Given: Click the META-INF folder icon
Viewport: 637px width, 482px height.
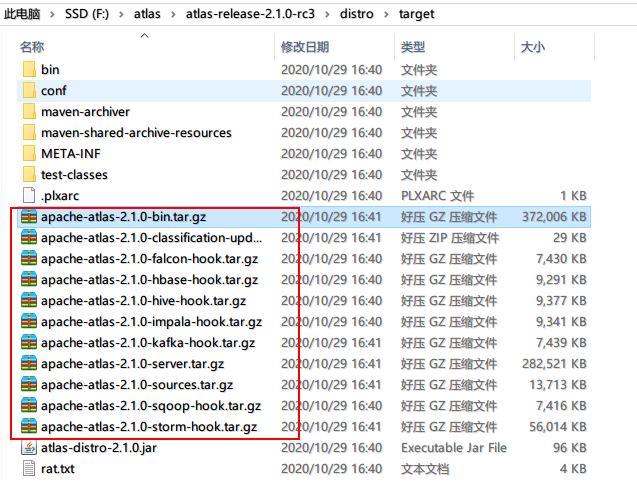Looking at the screenshot, I should tap(28, 154).
